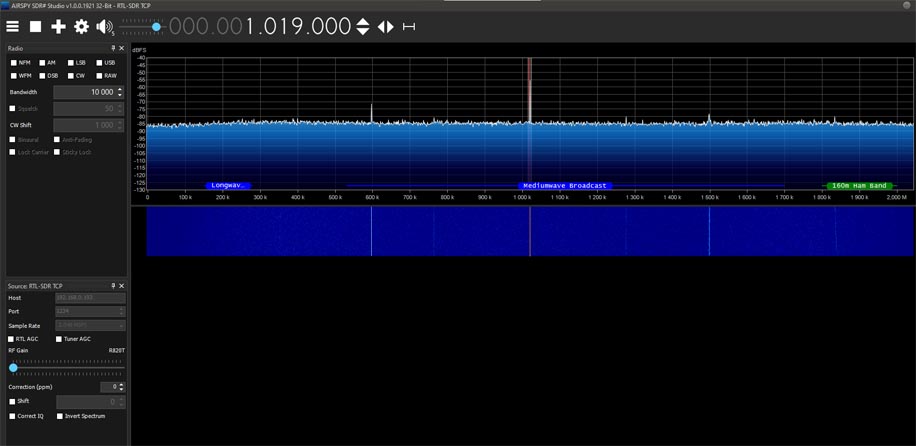Click the RF Gain slider handle
The image size is (916, 446).
pyautogui.click(x=13, y=367)
